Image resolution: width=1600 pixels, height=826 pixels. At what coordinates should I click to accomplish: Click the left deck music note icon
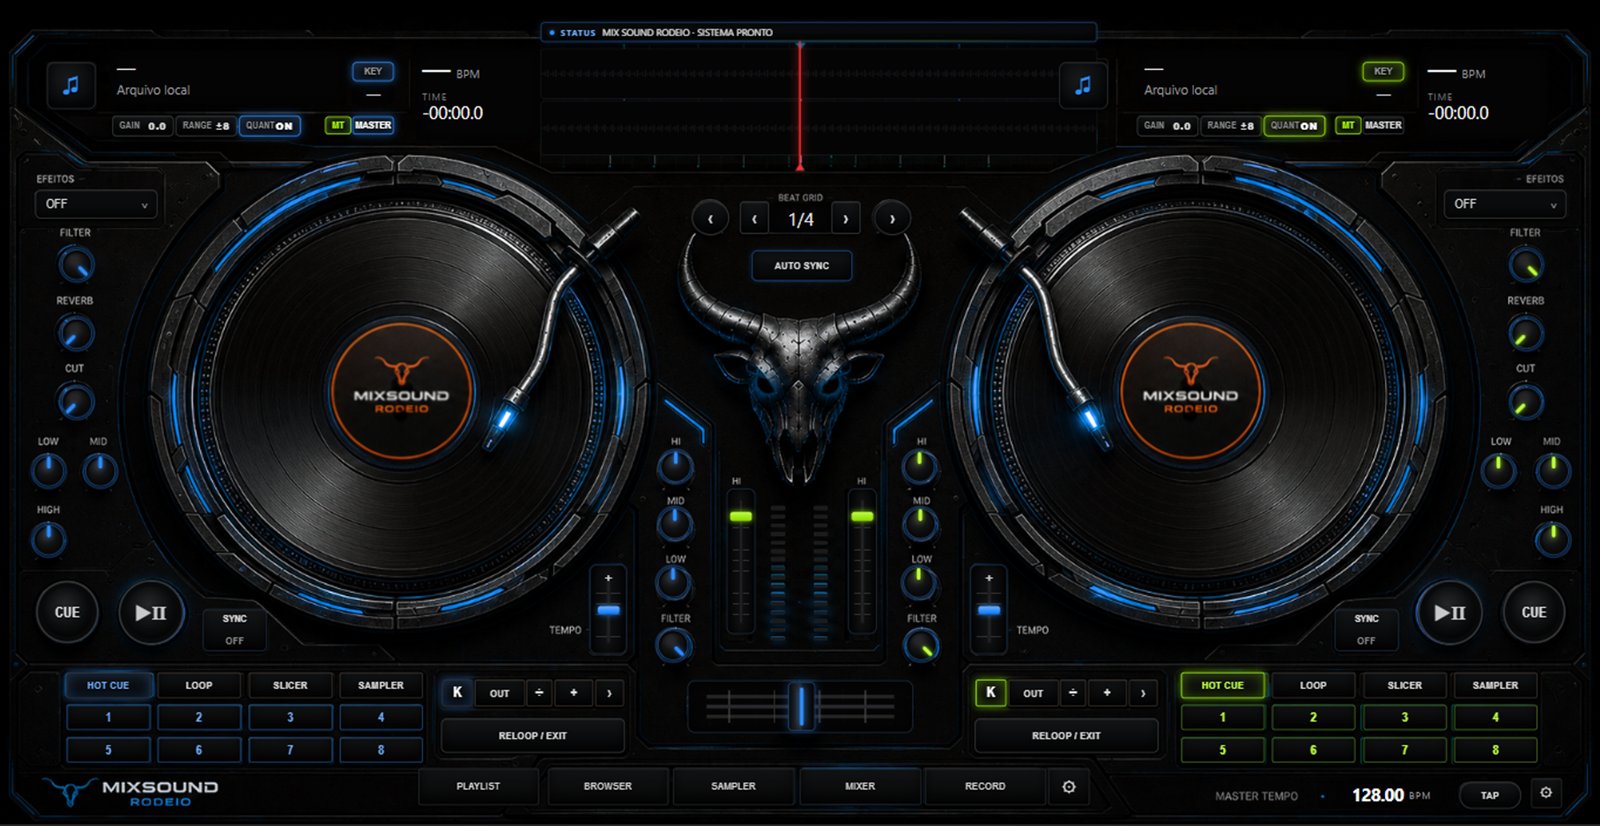pos(71,86)
